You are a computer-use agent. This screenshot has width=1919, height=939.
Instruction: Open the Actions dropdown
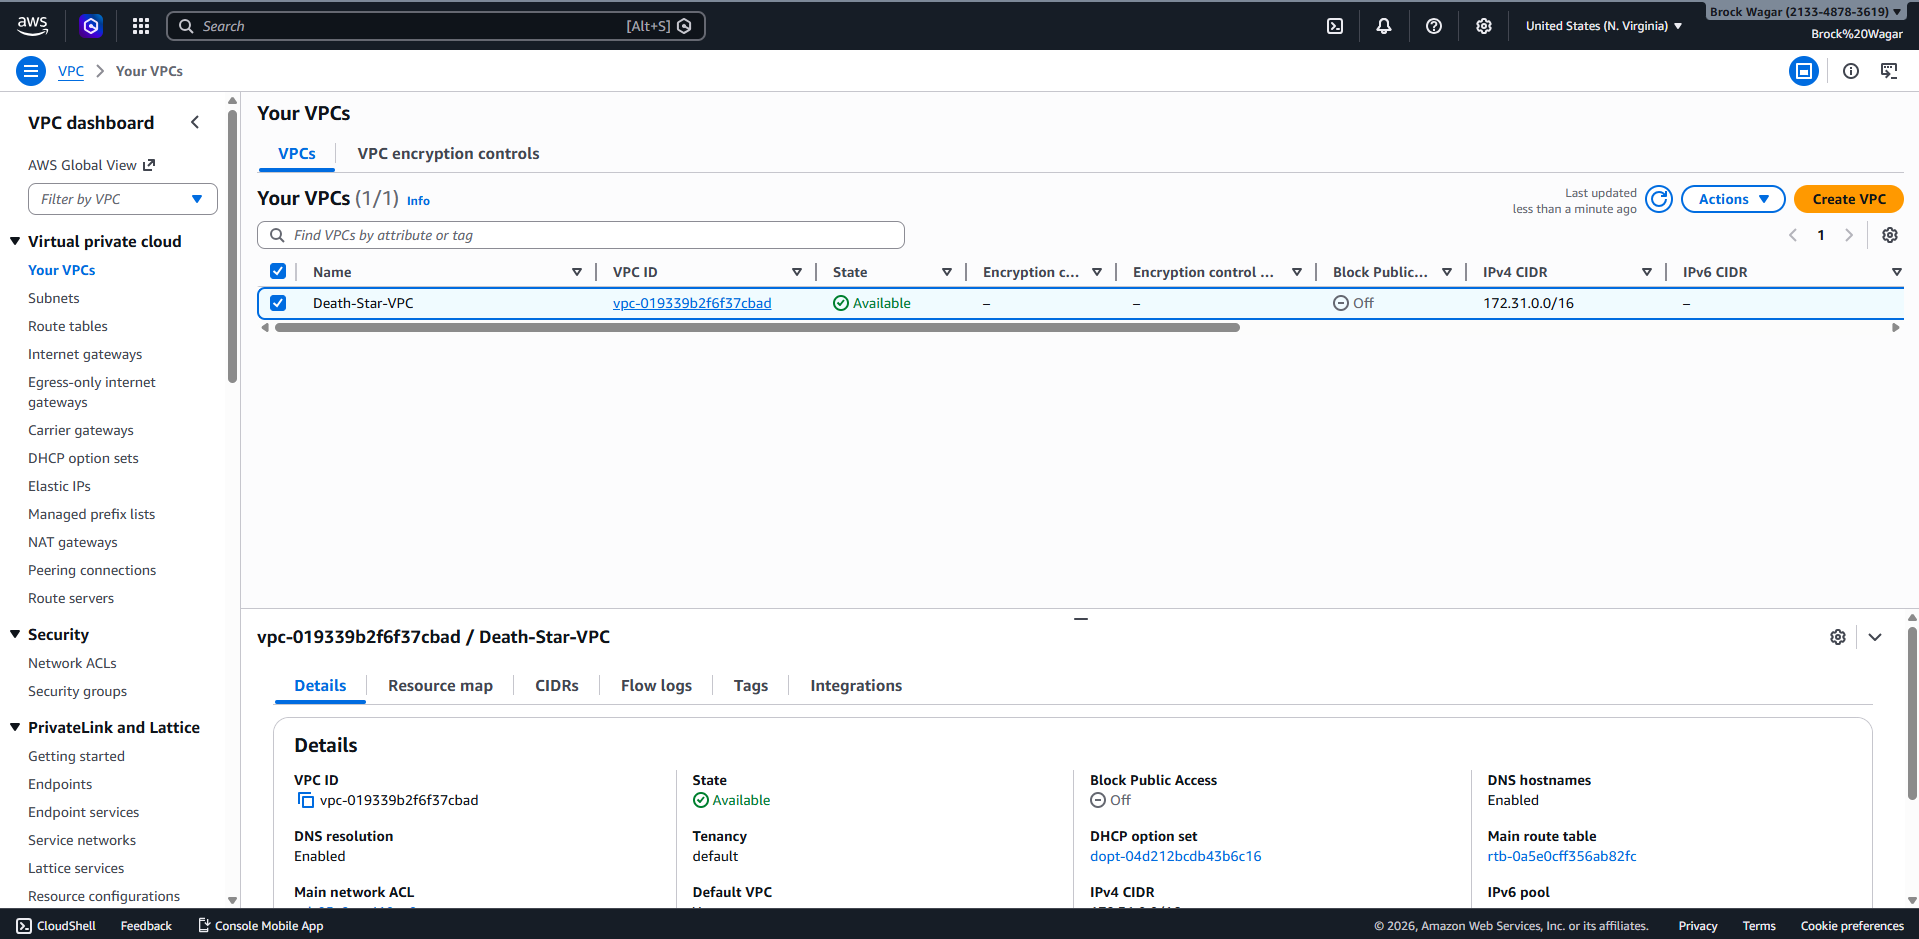[1733, 199]
